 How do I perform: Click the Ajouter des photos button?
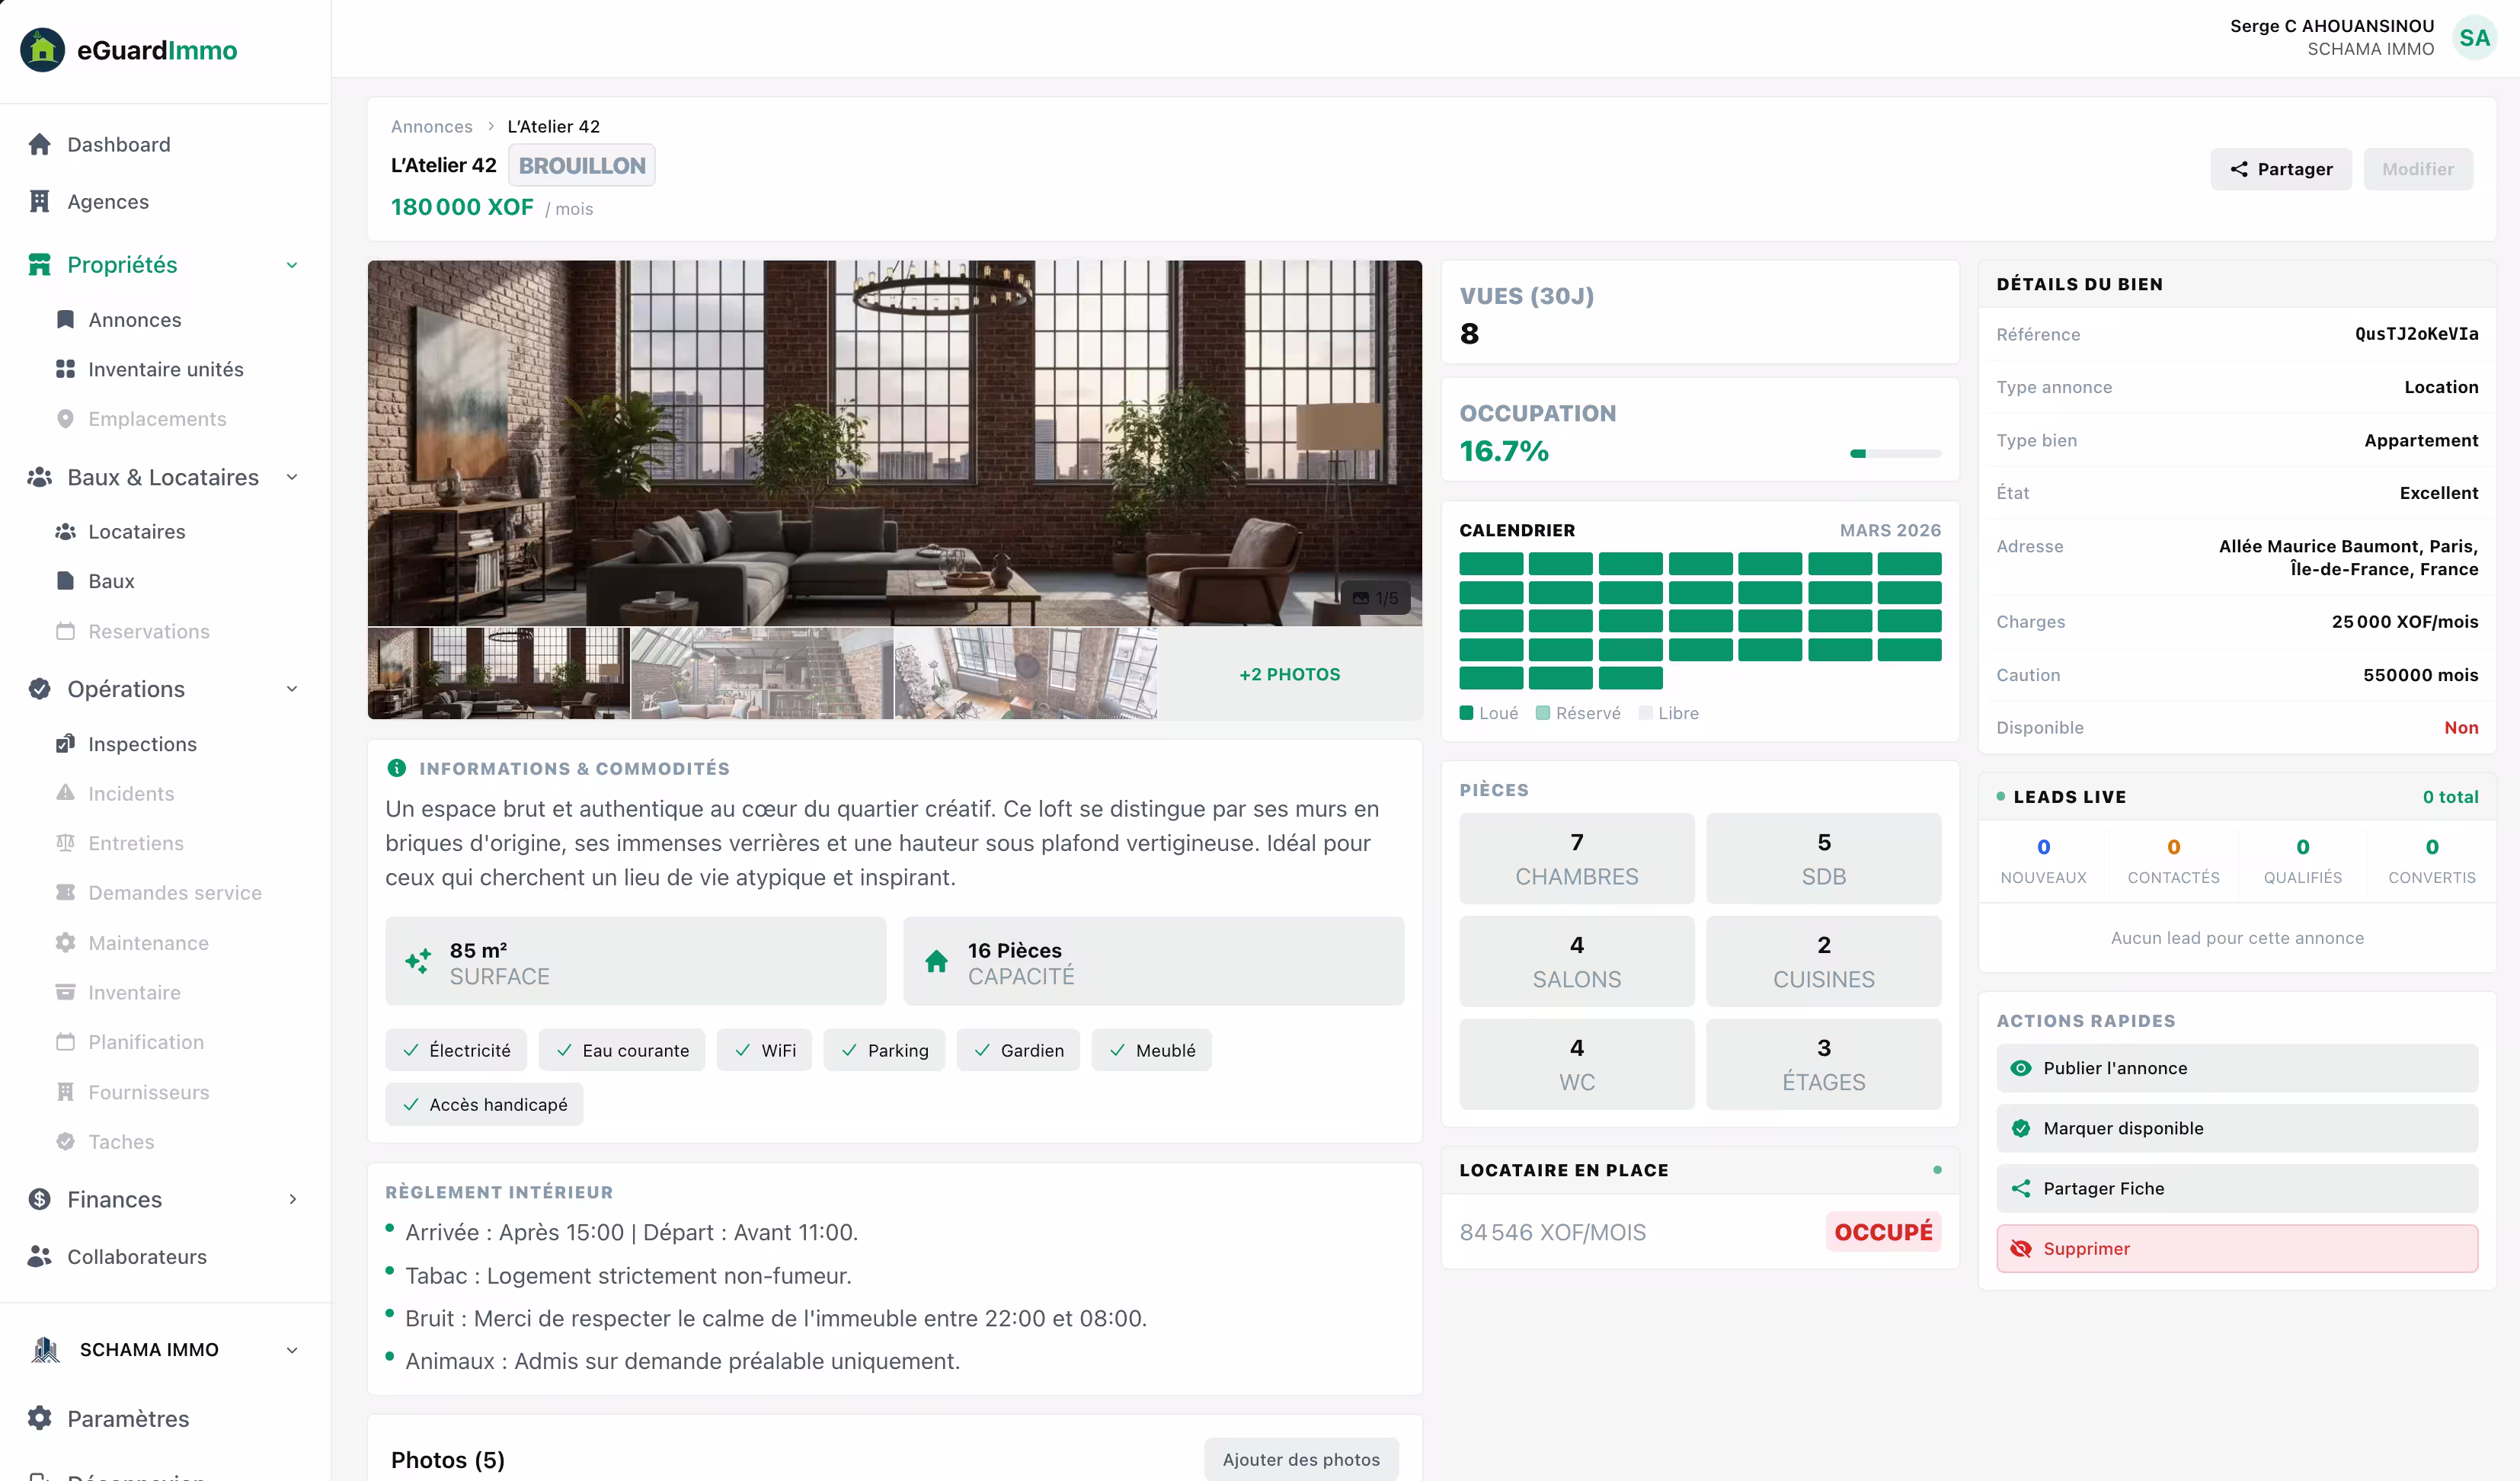[1301, 1459]
